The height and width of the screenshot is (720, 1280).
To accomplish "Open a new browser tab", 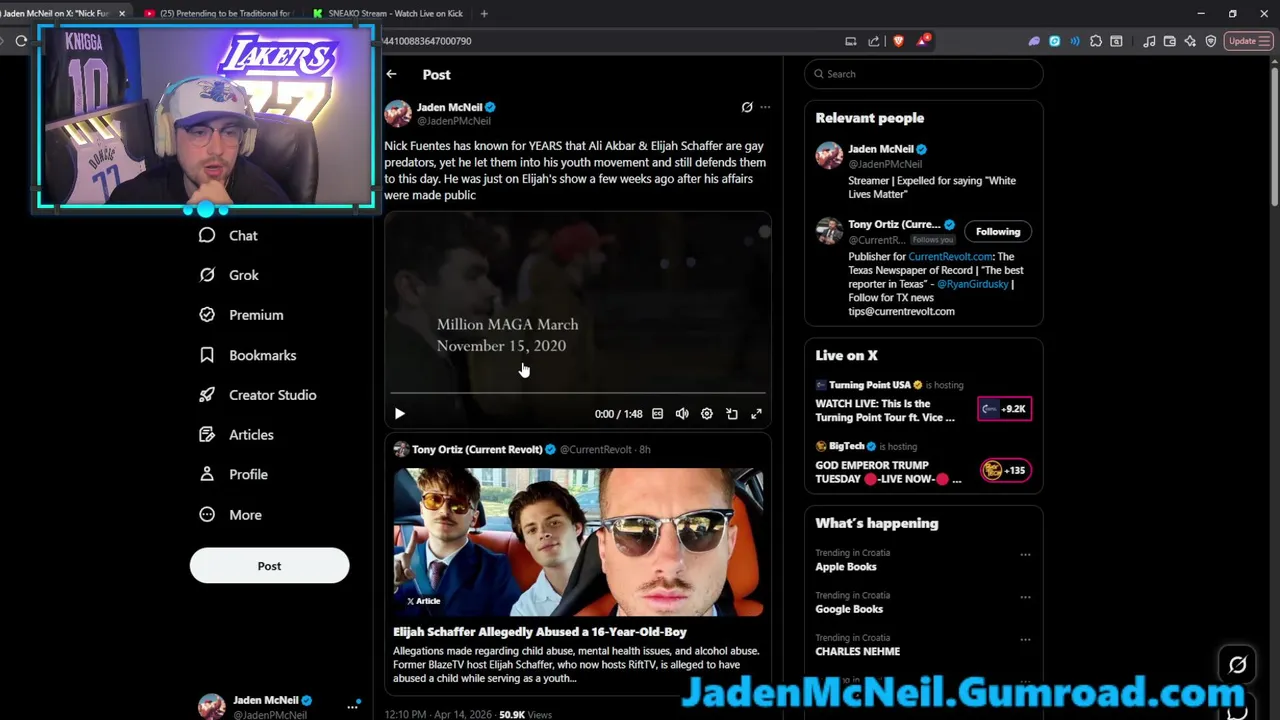I will pyautogui.click(x=484, y=13).
